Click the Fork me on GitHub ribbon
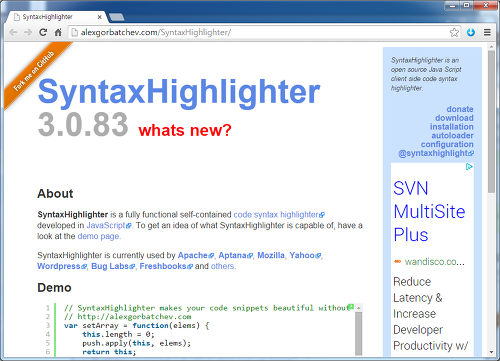 [x=35, y=72]
